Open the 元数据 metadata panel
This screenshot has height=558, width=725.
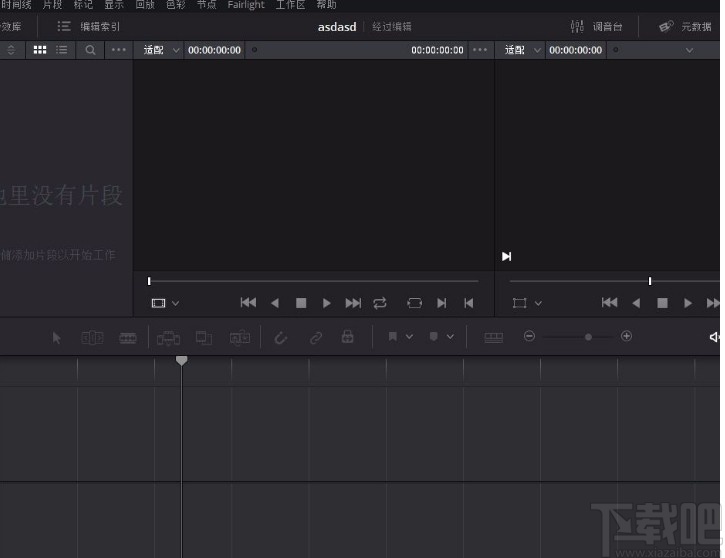coord(685,26)
